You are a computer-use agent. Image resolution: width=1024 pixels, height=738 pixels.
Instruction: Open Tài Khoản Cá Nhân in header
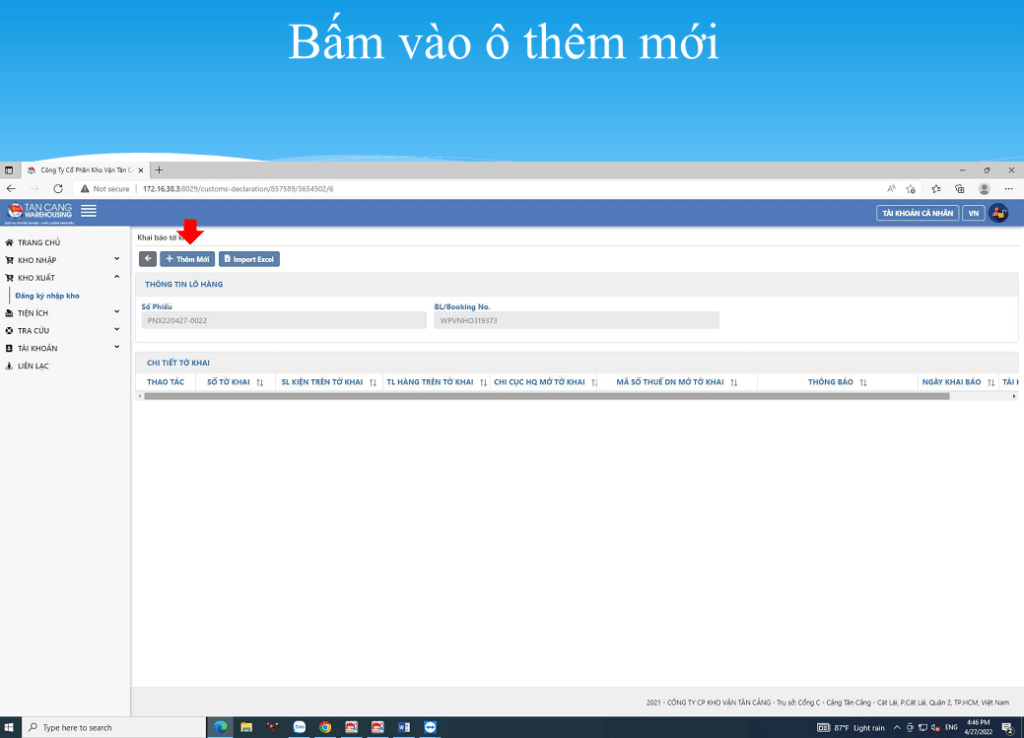click(x=916, y=213)
